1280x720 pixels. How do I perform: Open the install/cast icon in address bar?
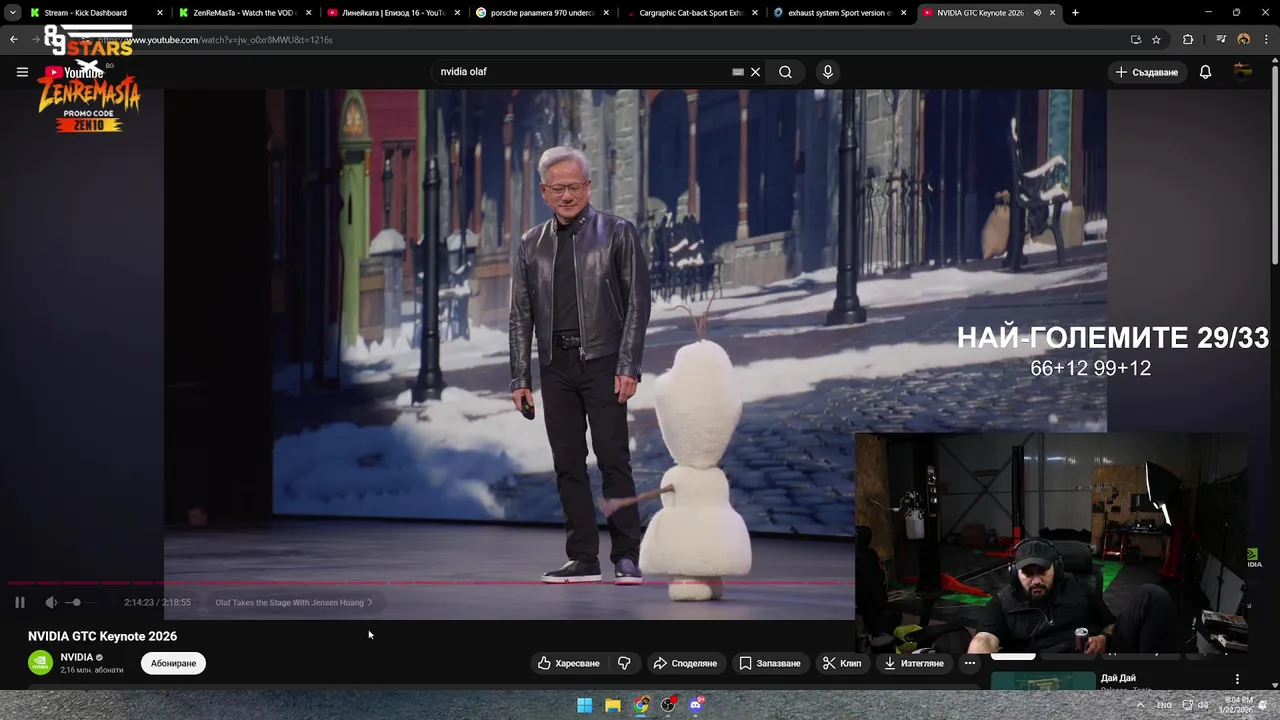[1136, 40]
